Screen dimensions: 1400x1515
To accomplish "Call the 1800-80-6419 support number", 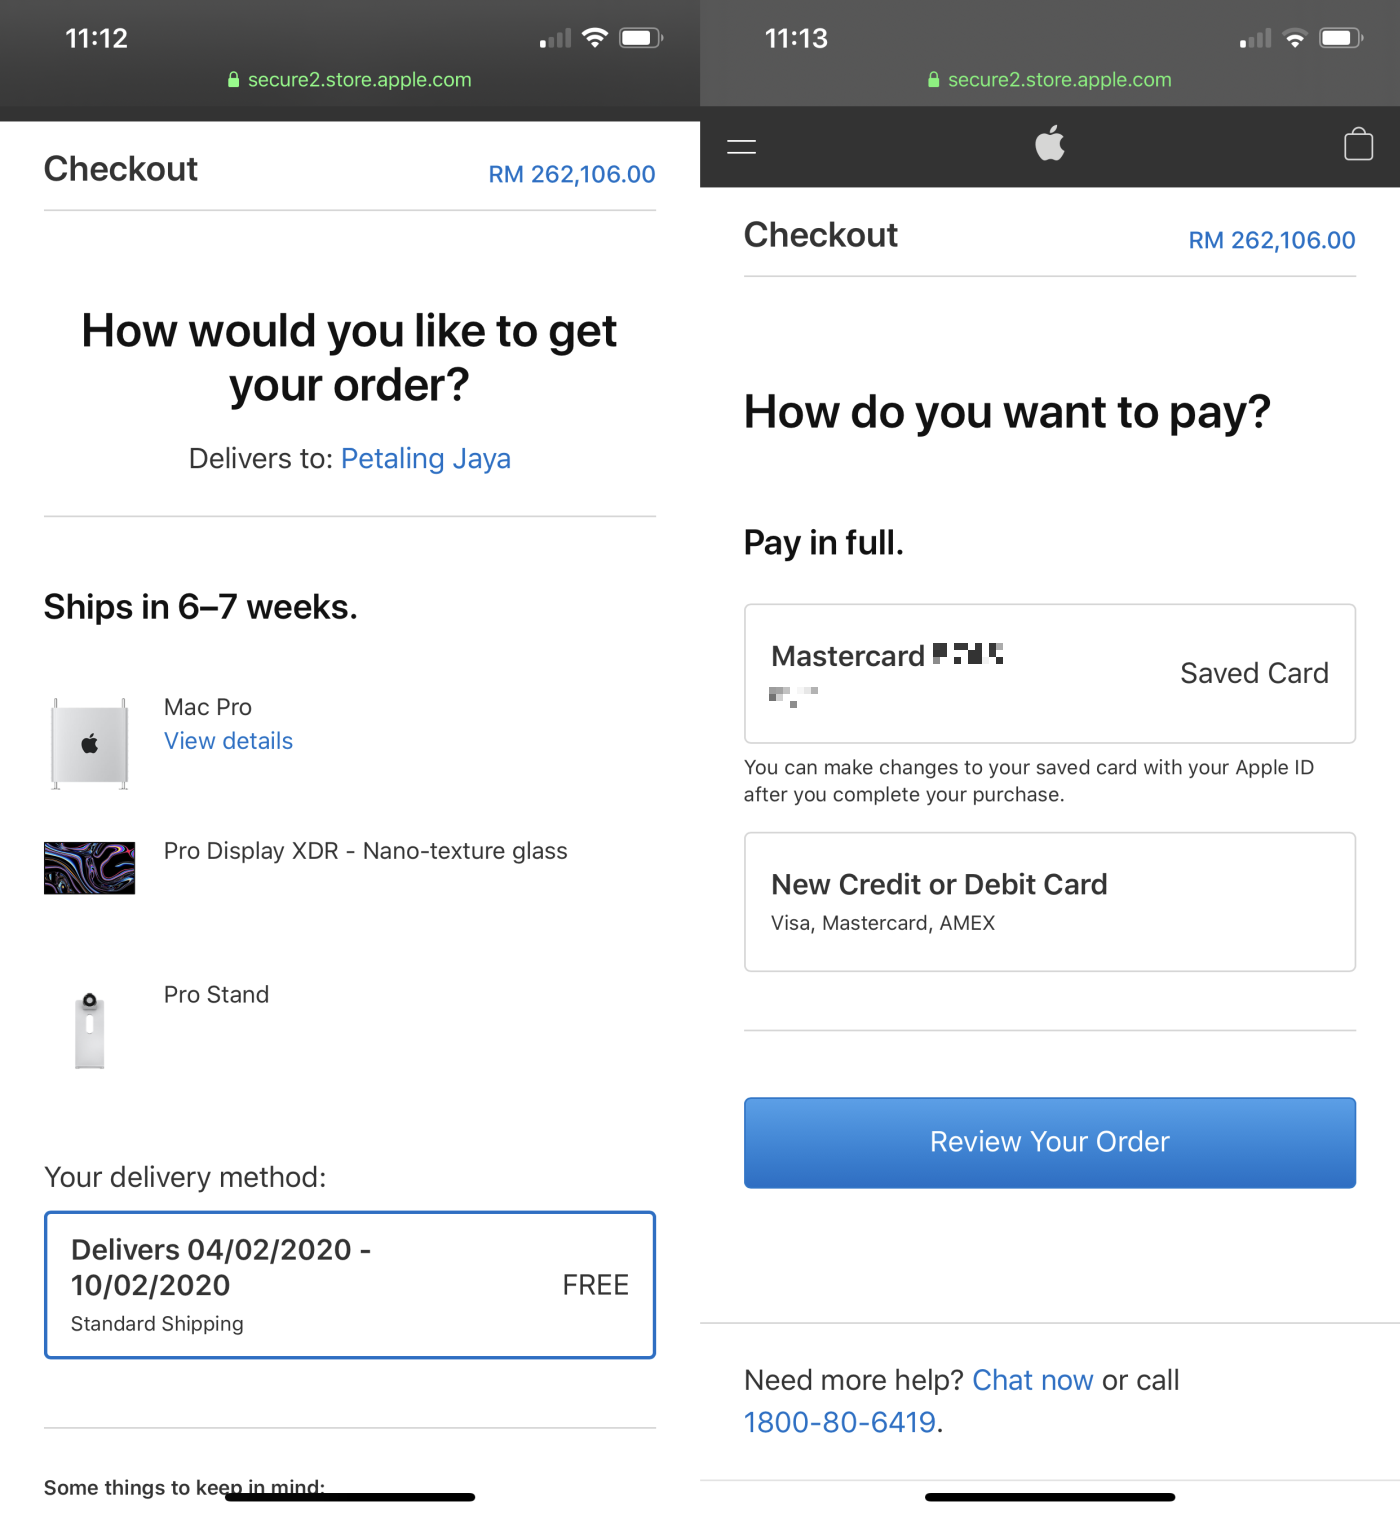I will 840,1422.
